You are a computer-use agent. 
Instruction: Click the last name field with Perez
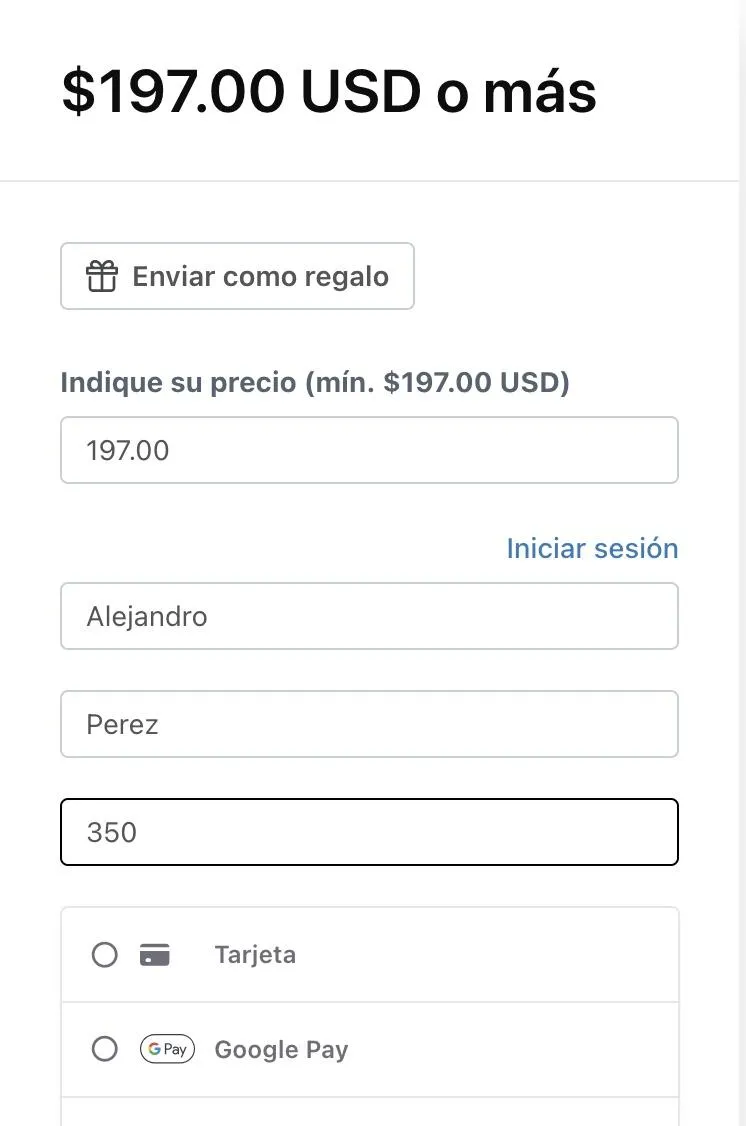tap(369, 724)
